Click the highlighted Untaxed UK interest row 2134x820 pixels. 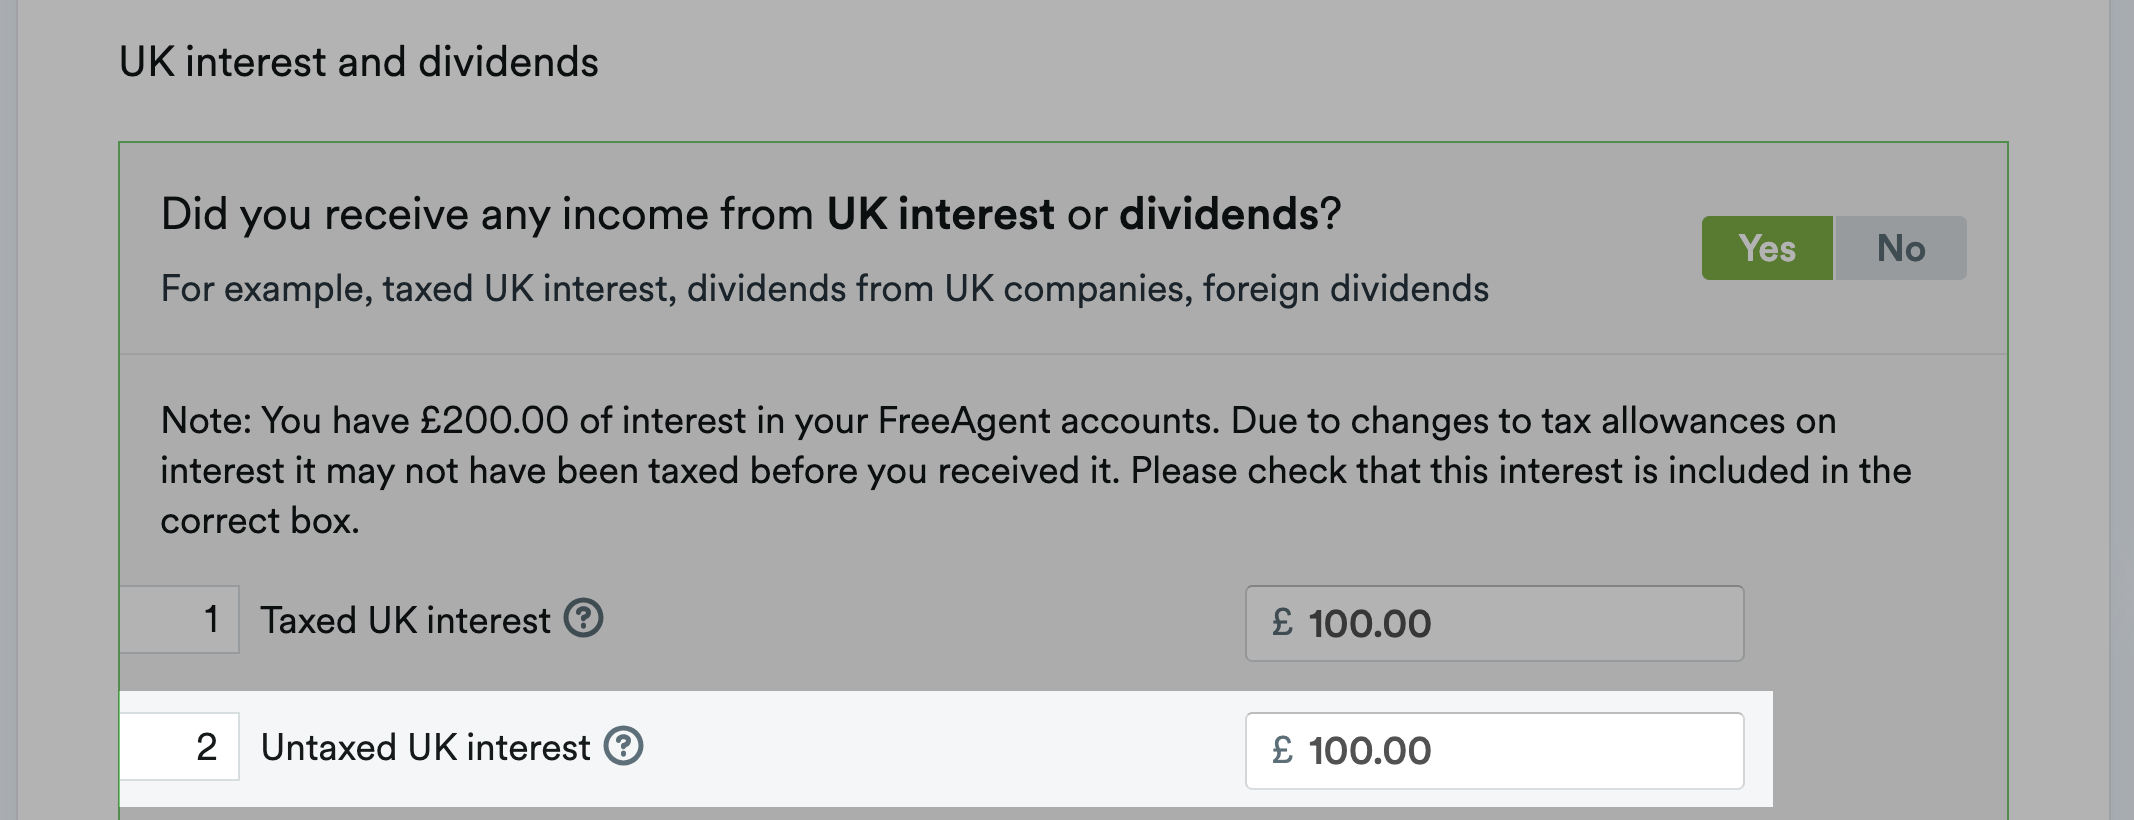(x=946, y=748)
